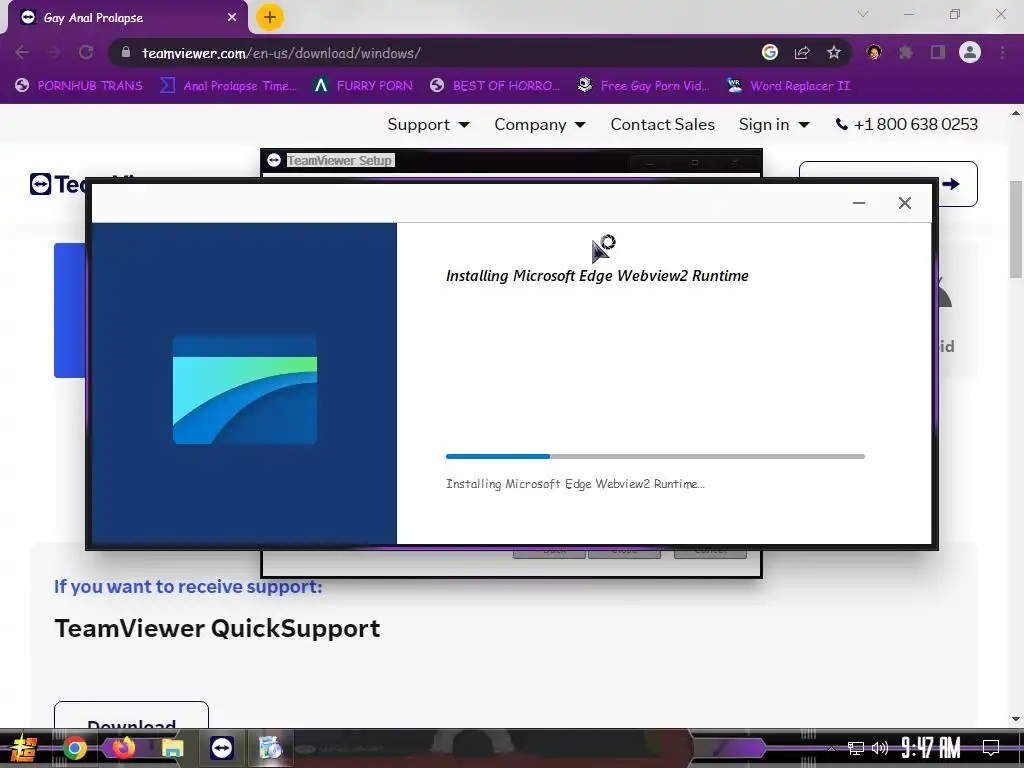Click the 9:47 AM clock
Viewport: 1024px width, 768px height.
[931, 748]
